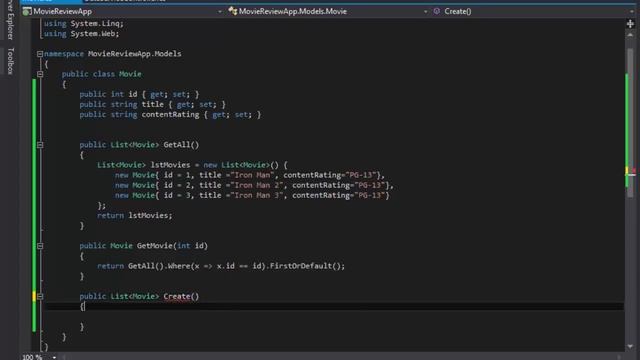
Task: Click the vertical scrollbar up arrow
Action: [x=630, y=36]
